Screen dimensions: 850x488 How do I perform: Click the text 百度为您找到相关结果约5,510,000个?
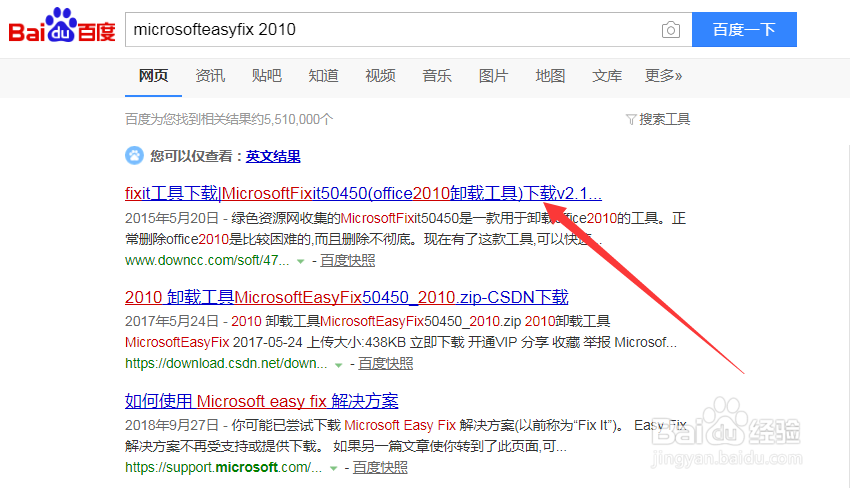tap(229, 119)
